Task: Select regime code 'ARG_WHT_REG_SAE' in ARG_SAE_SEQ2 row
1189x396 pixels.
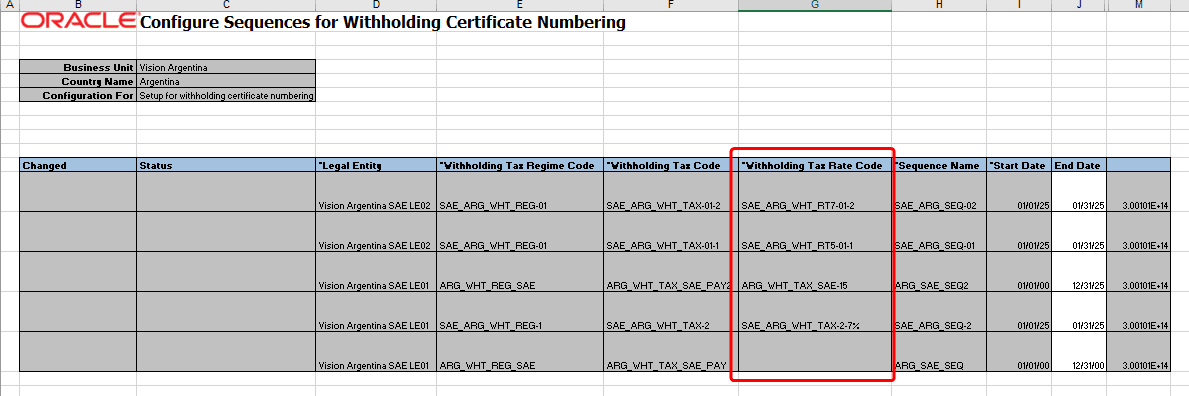Action: click(x=520, y=272)
